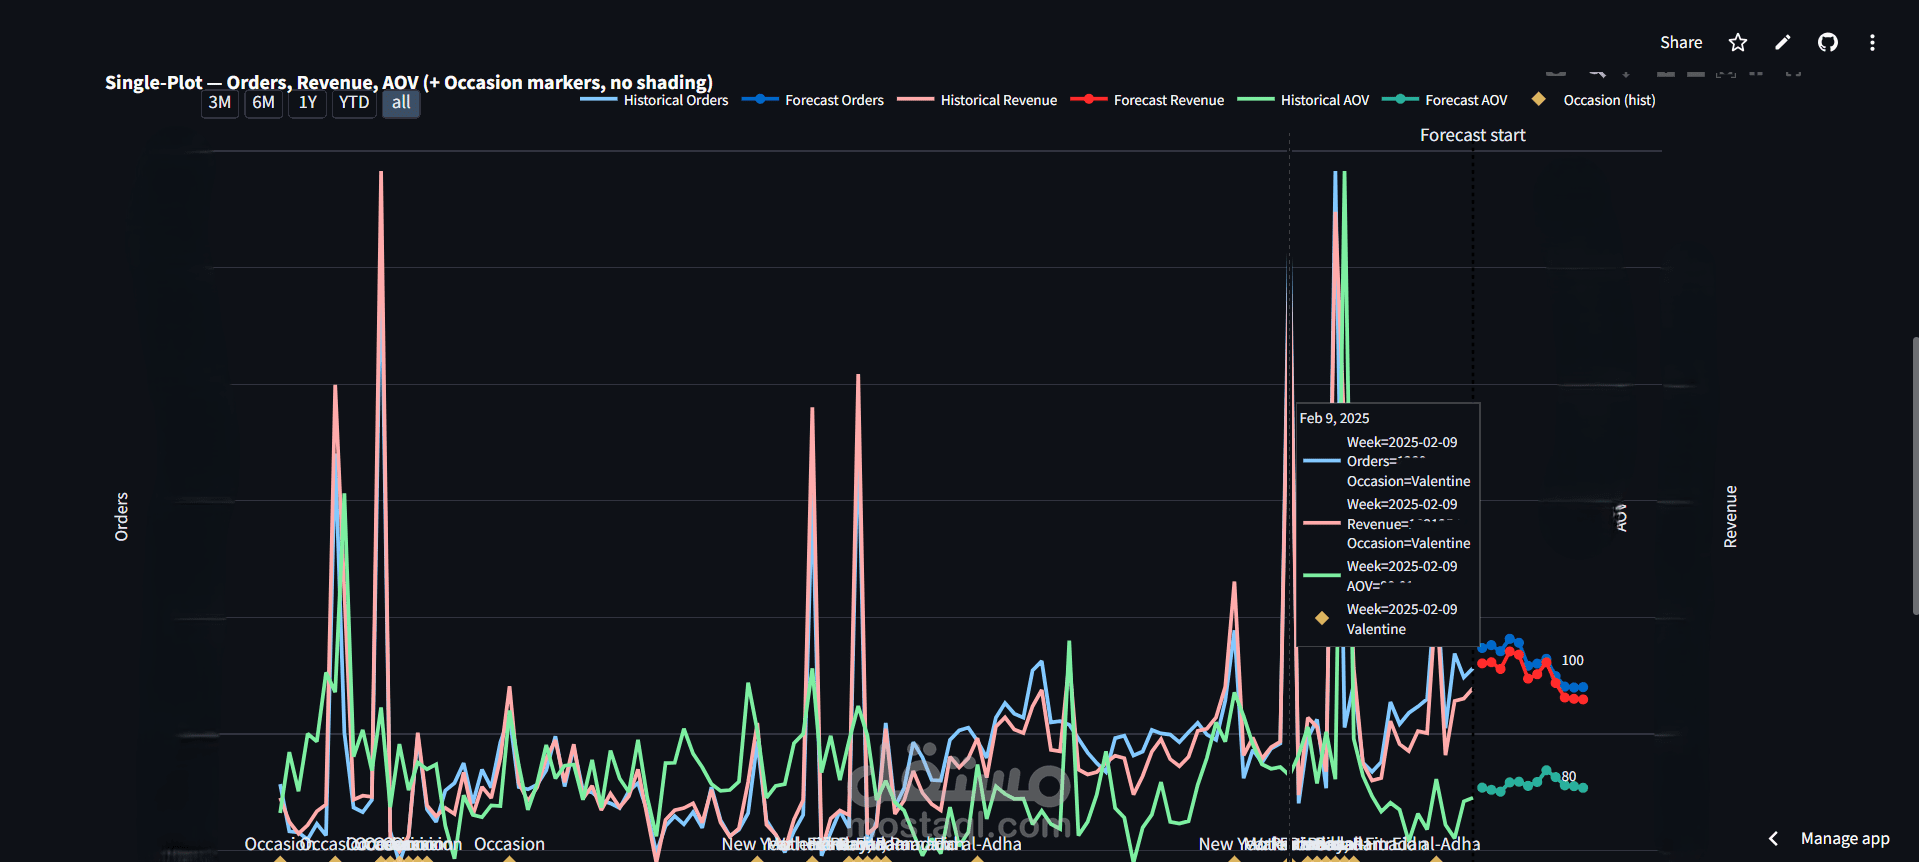The width and height of the screenshot is (1919, 862).
Task: Click the 'Forecast start' annotation label
Action: [x=1472, y=135]
